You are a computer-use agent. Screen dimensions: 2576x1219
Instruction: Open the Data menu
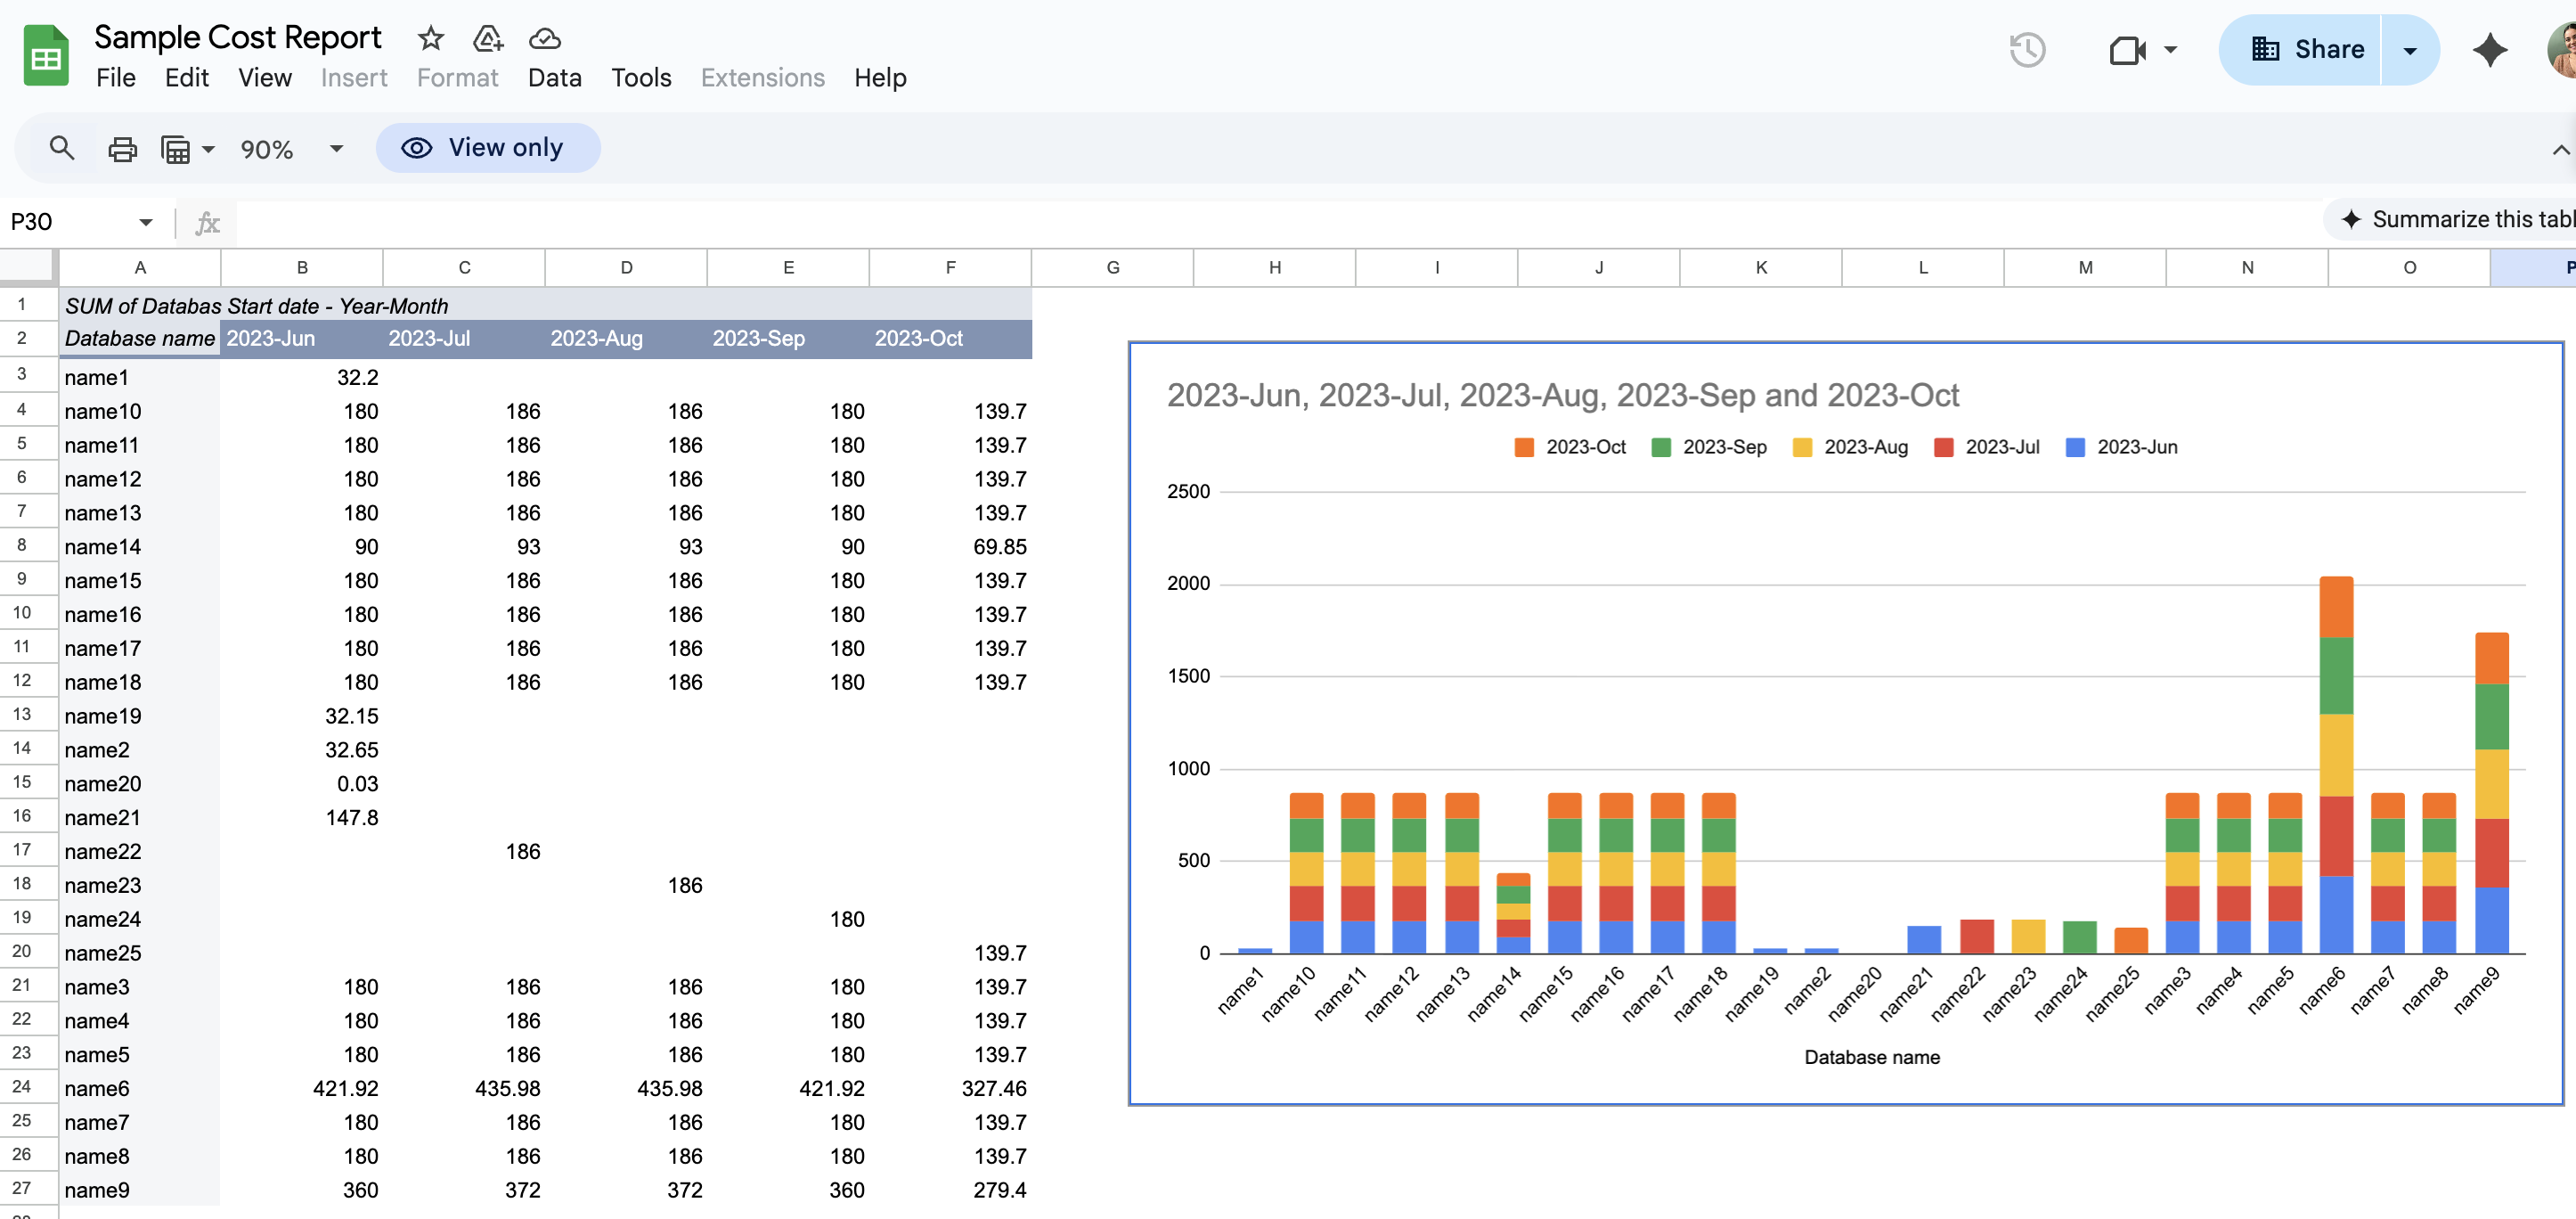point(555,78)
